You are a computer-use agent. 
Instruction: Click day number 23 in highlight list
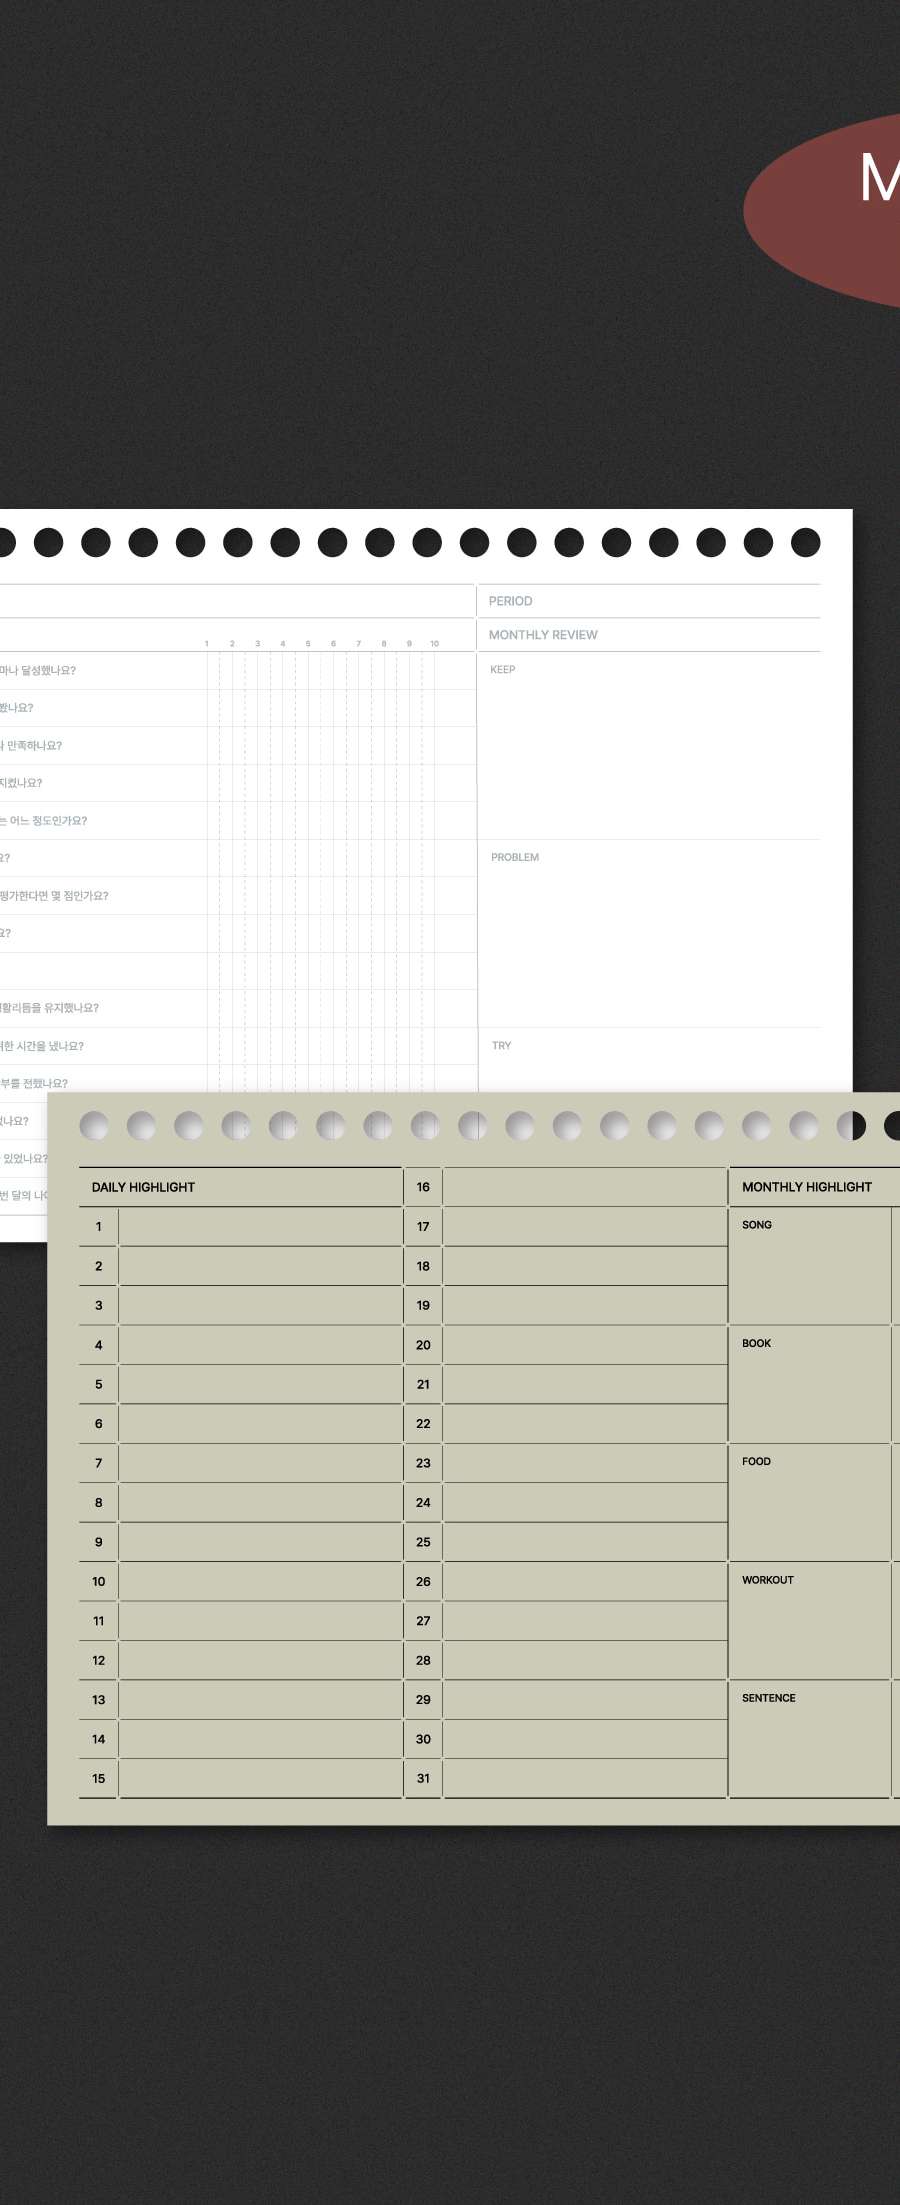tap(423, 1463)
